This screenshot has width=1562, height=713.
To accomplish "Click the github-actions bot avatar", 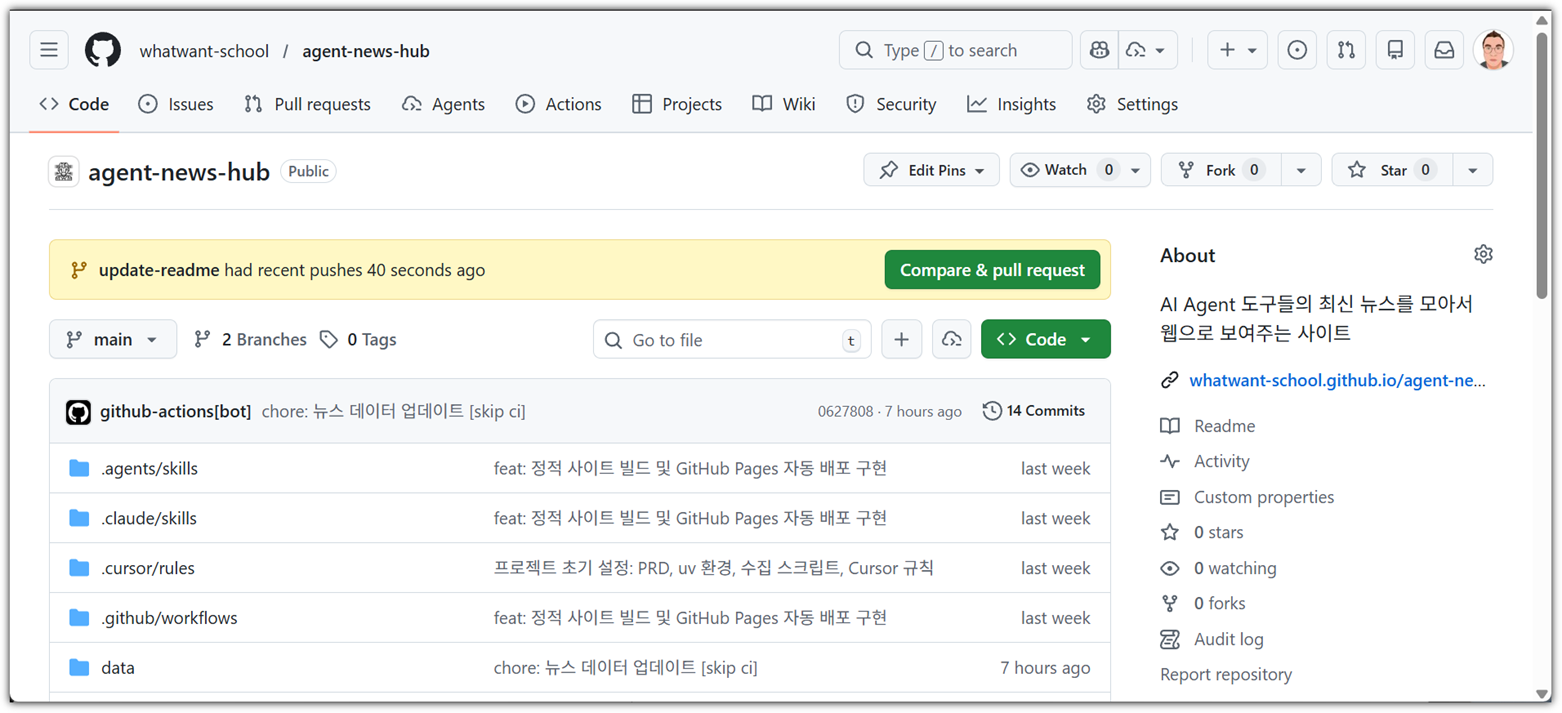I will click(x=79, y=411).
